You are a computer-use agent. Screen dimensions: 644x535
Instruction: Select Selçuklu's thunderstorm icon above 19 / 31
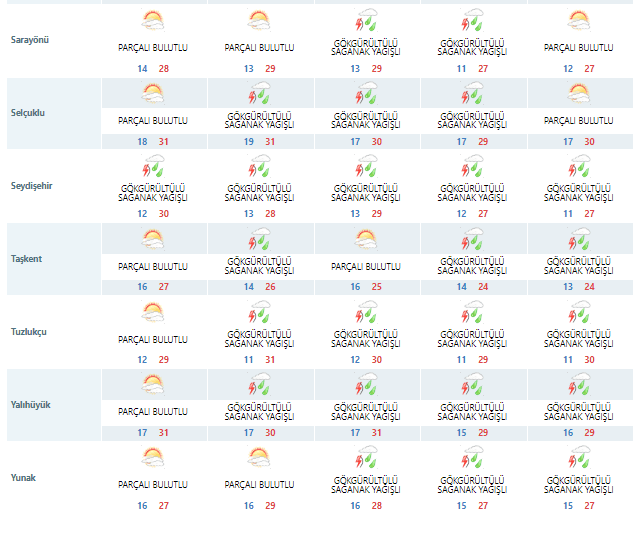[259, 94]
